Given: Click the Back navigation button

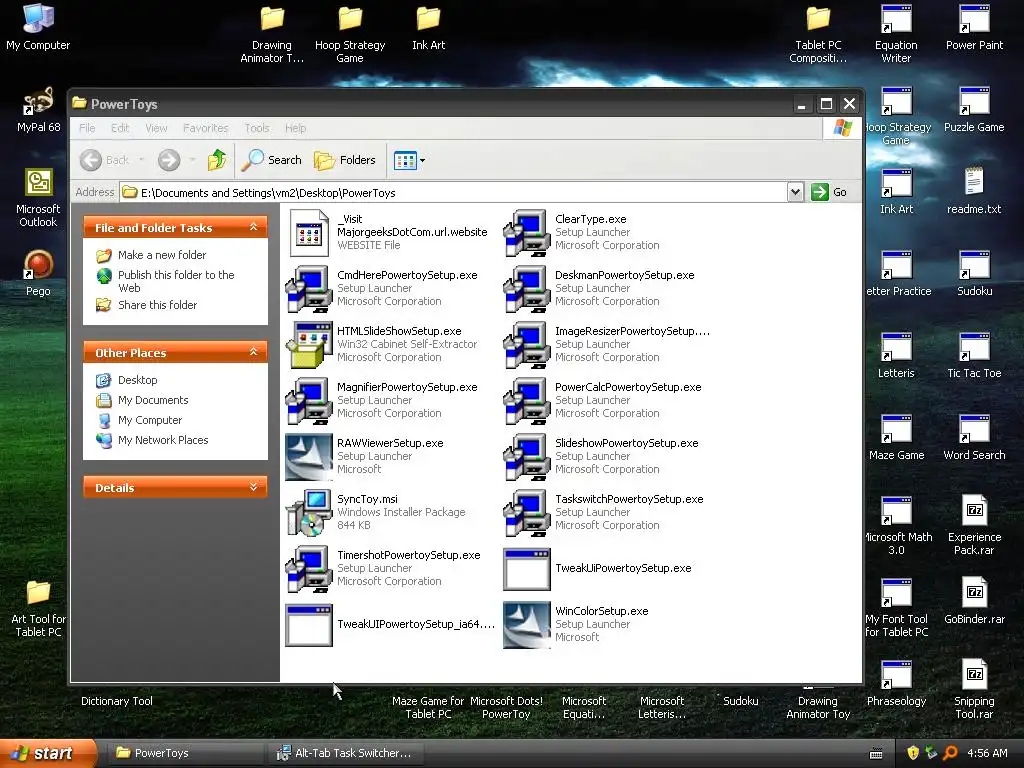Looking at the screenshot, I should pyautogui.click(x=105, y=160).
